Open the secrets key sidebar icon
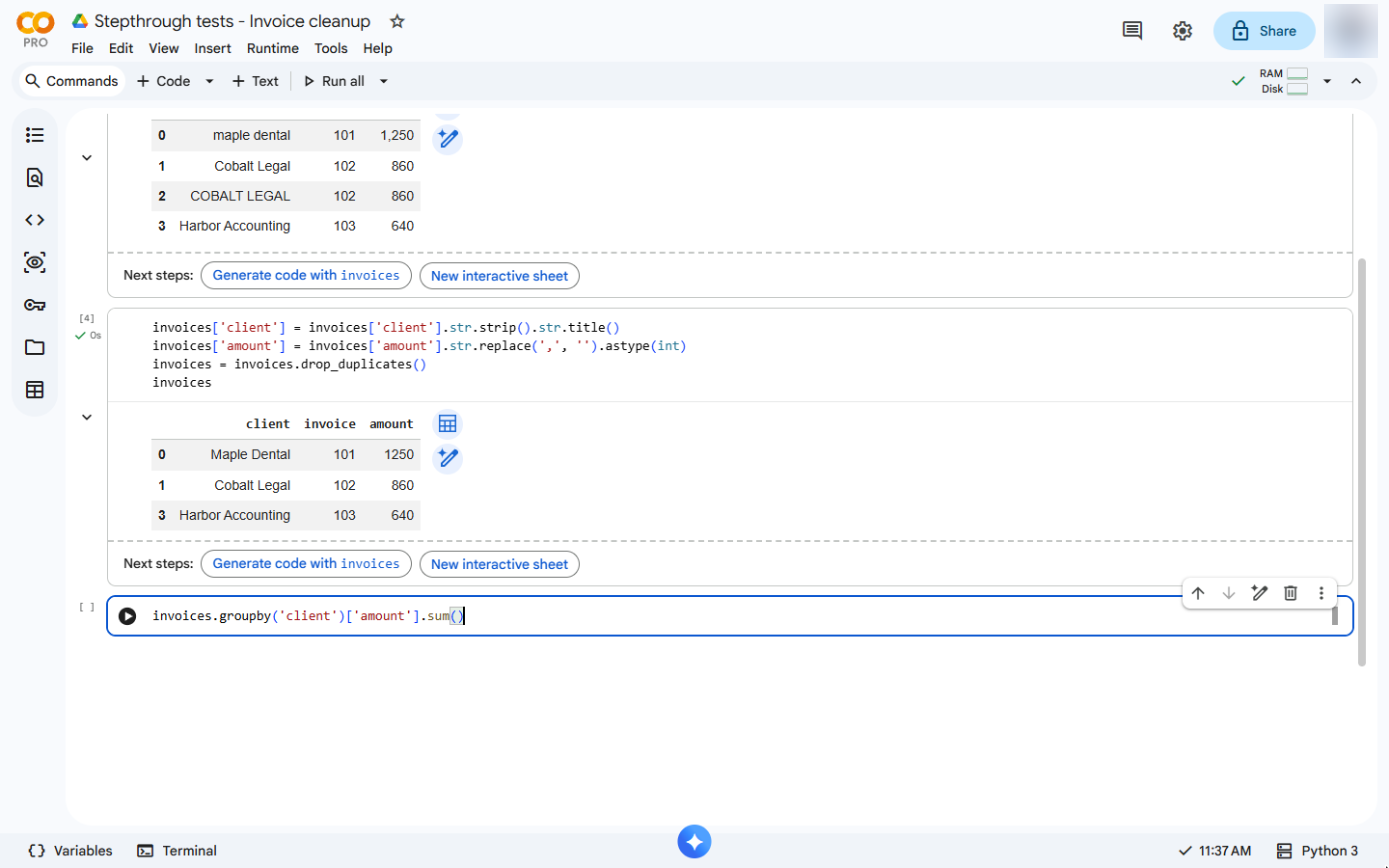This screenshot has width=1389, height=868. point(35,305)
